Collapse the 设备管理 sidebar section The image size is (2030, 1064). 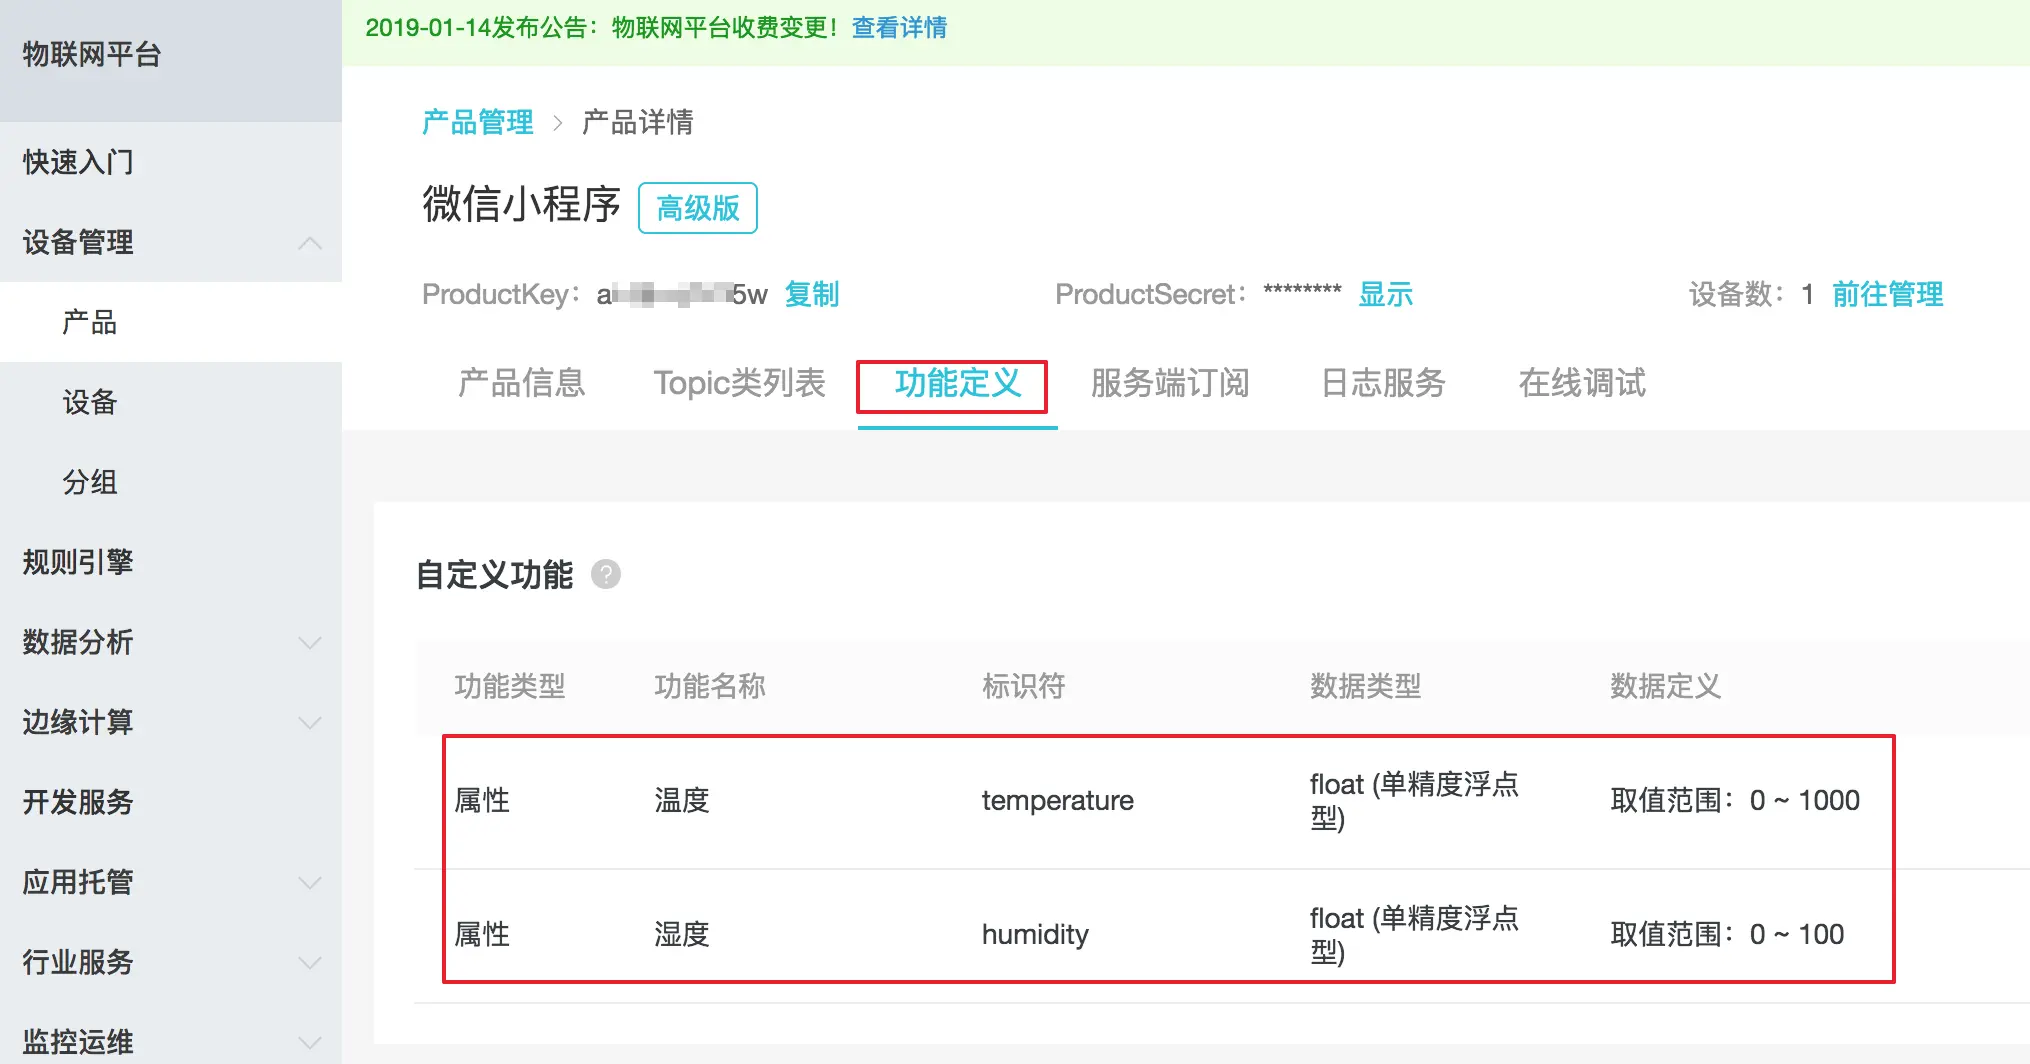click(310, 242)
